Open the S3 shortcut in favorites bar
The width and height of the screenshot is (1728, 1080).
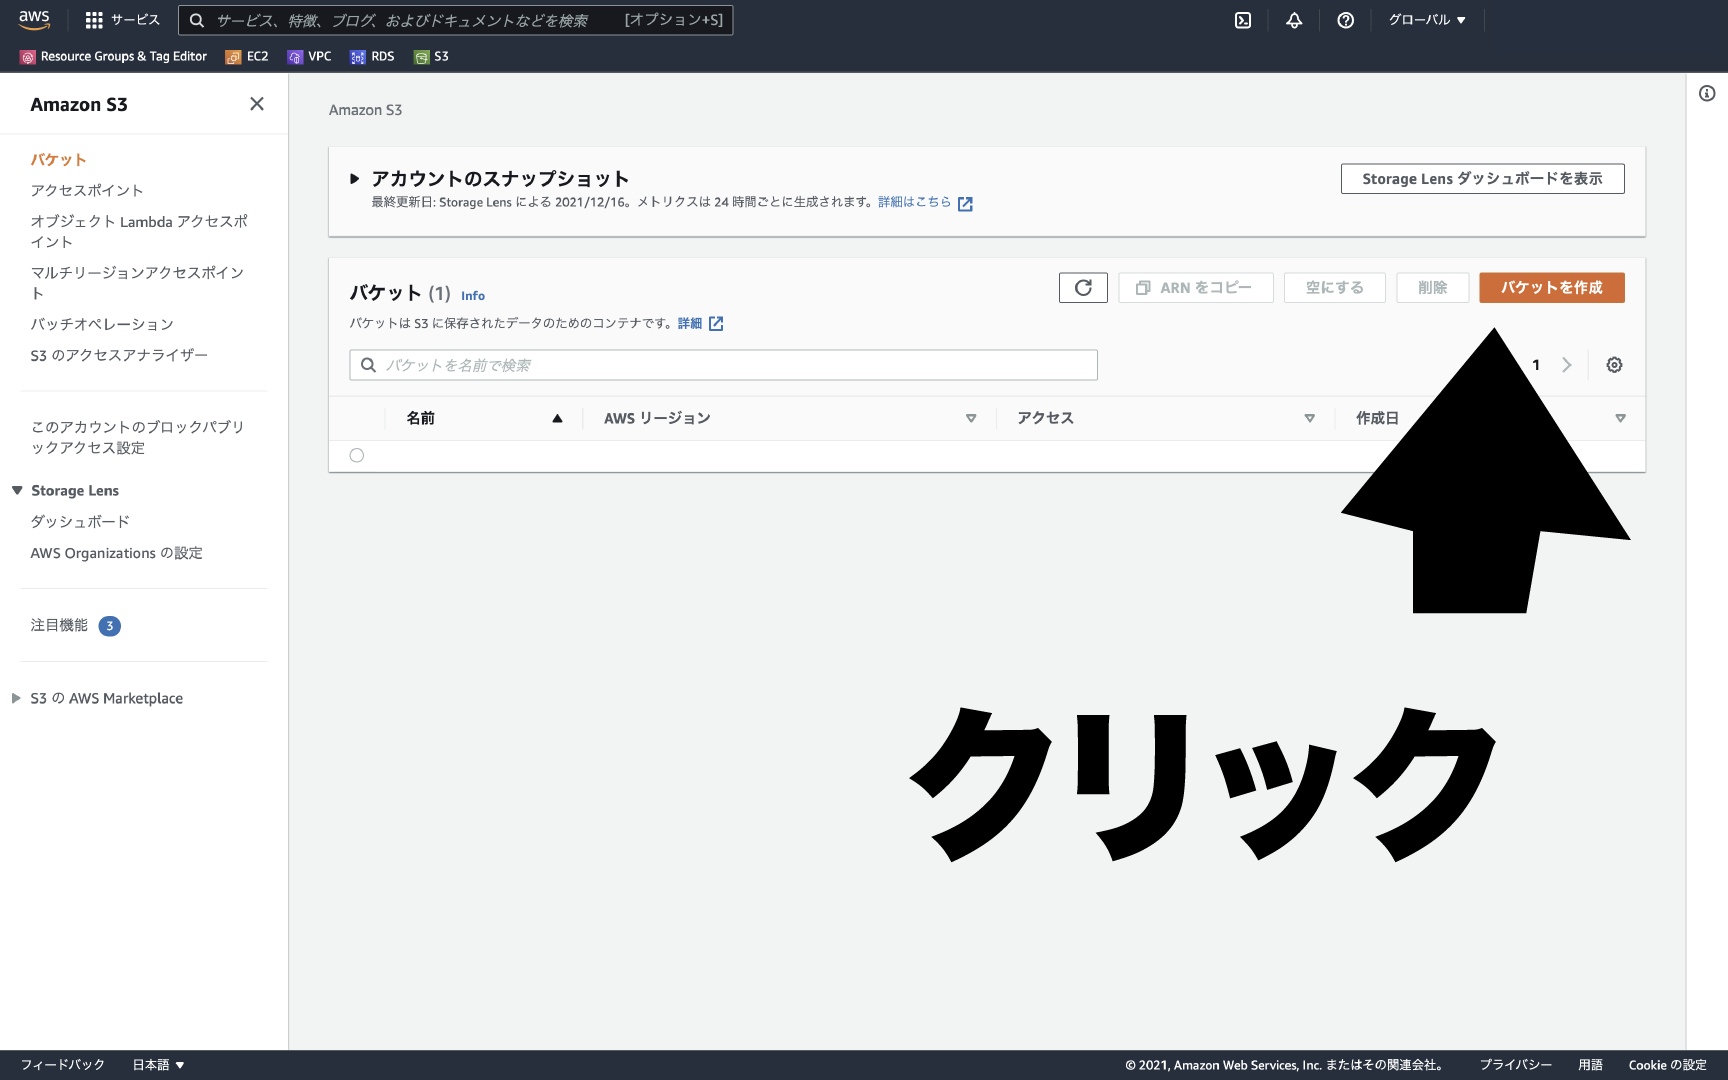pos(431,57)
